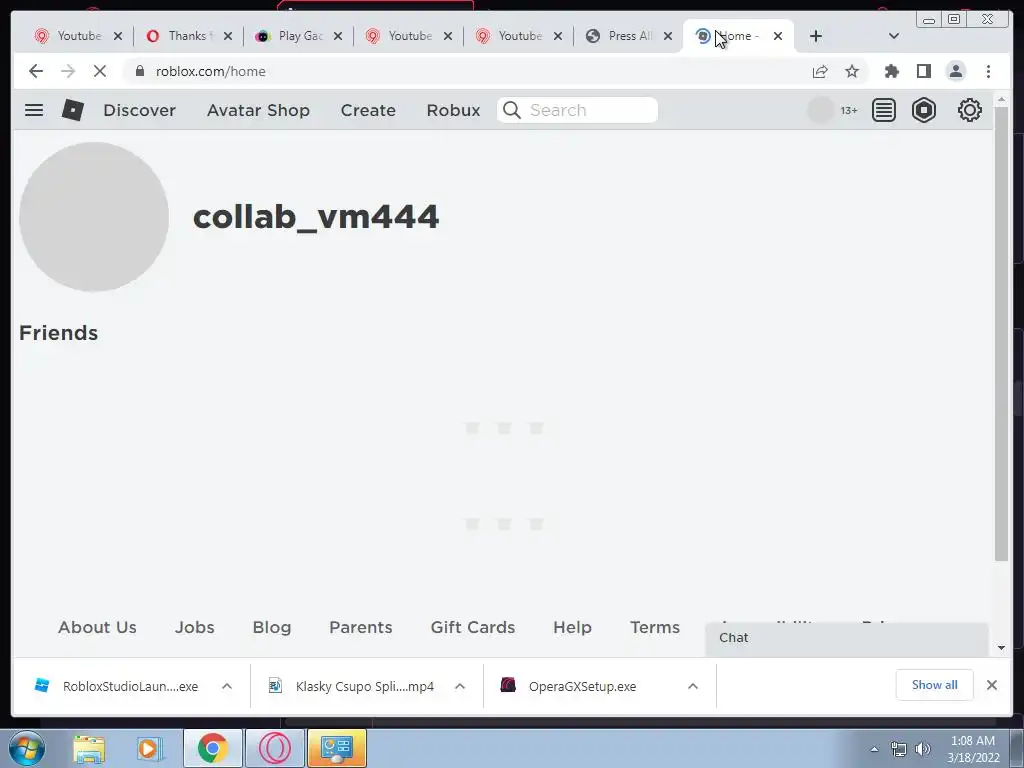Image resolution: width=1024 pixels, height=768 pixels.
Task: Focus the Roblox search field
Action: tap(577, 110)
